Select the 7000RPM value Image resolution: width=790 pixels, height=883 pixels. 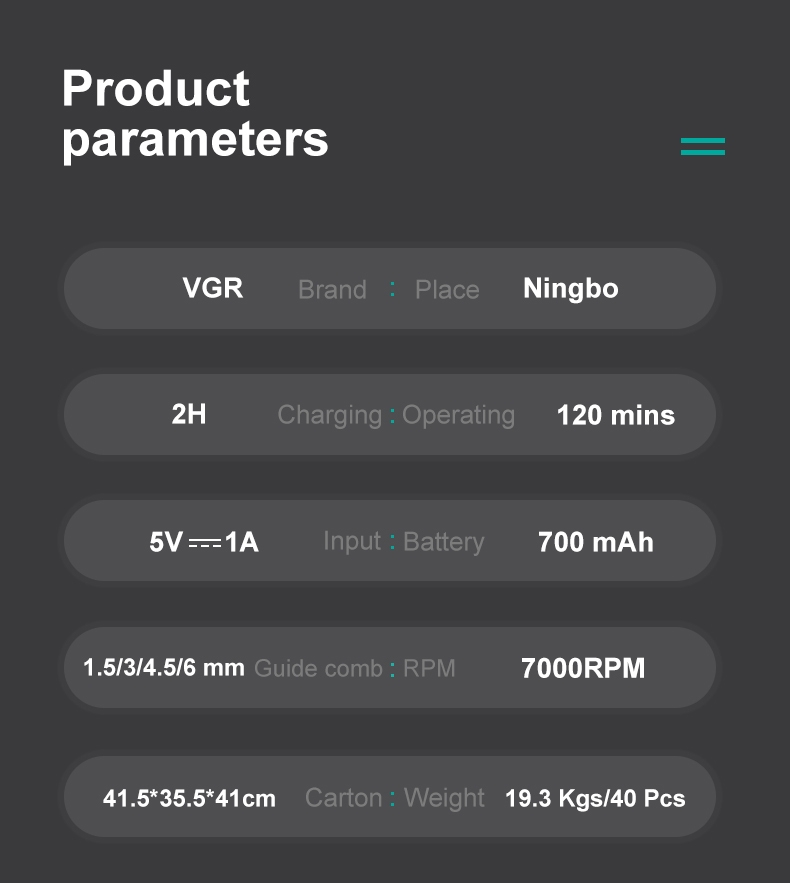pos(583,668)
